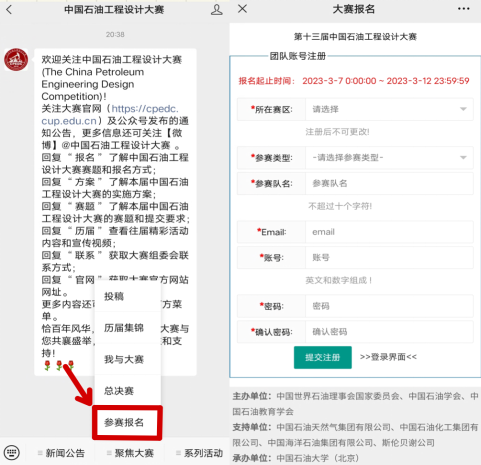Screen dimensions: 481x465
Task: Open the account profile person icon
Action: (217, 10)
